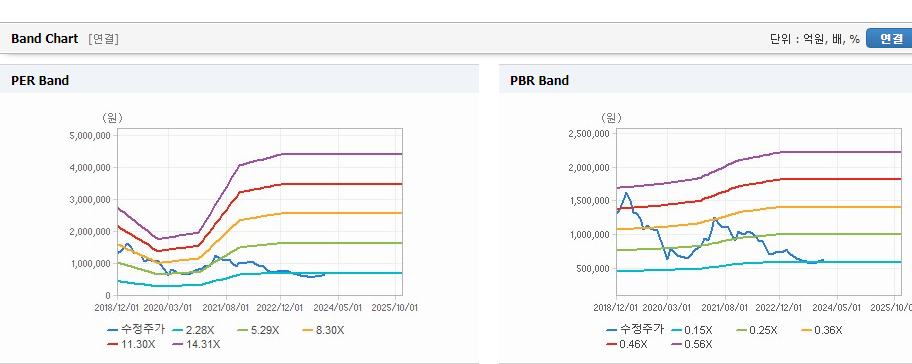Toggle the 11.30X legend entry
This screenshot has width=912, height=364.
[x=131, y=344]
